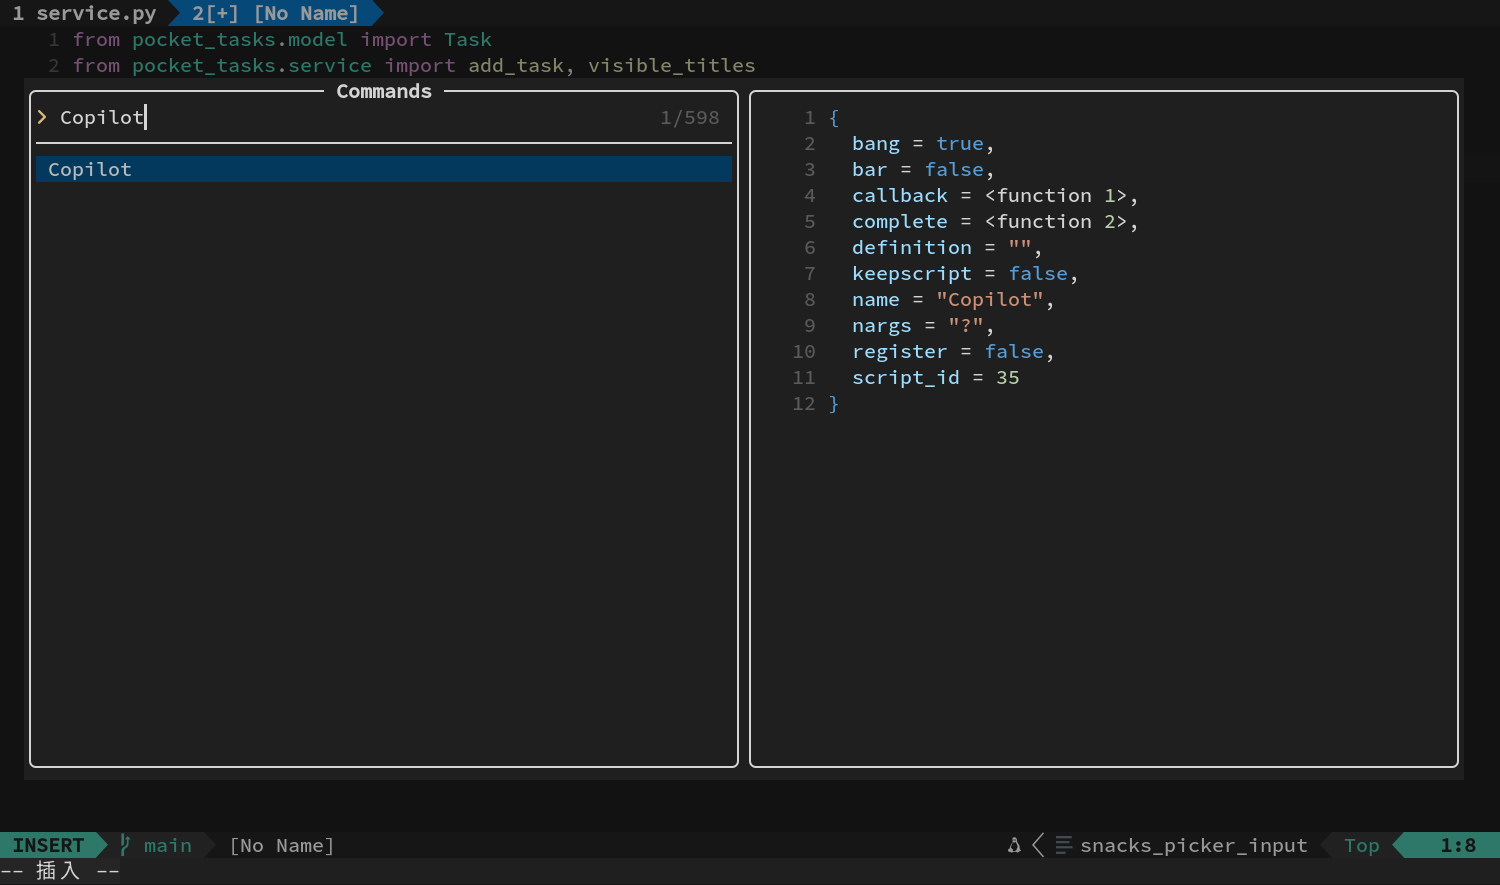Image resolution: width=1500 pixels, height=885 pixels.
Task: Switch to the [No Name] tab
Action: 275,13
